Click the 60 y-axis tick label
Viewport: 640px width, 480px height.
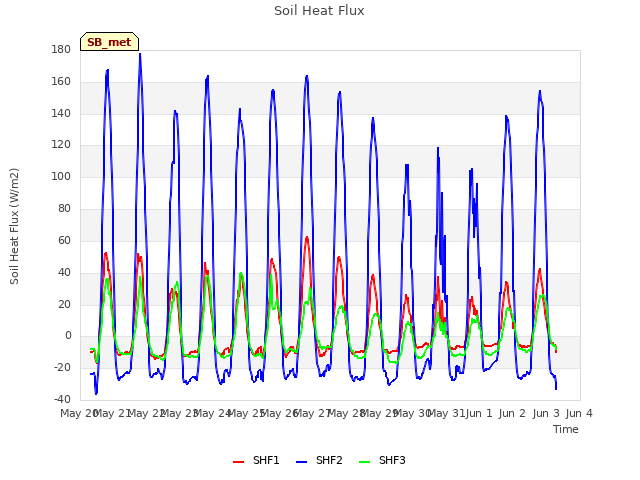coord(64,240)
